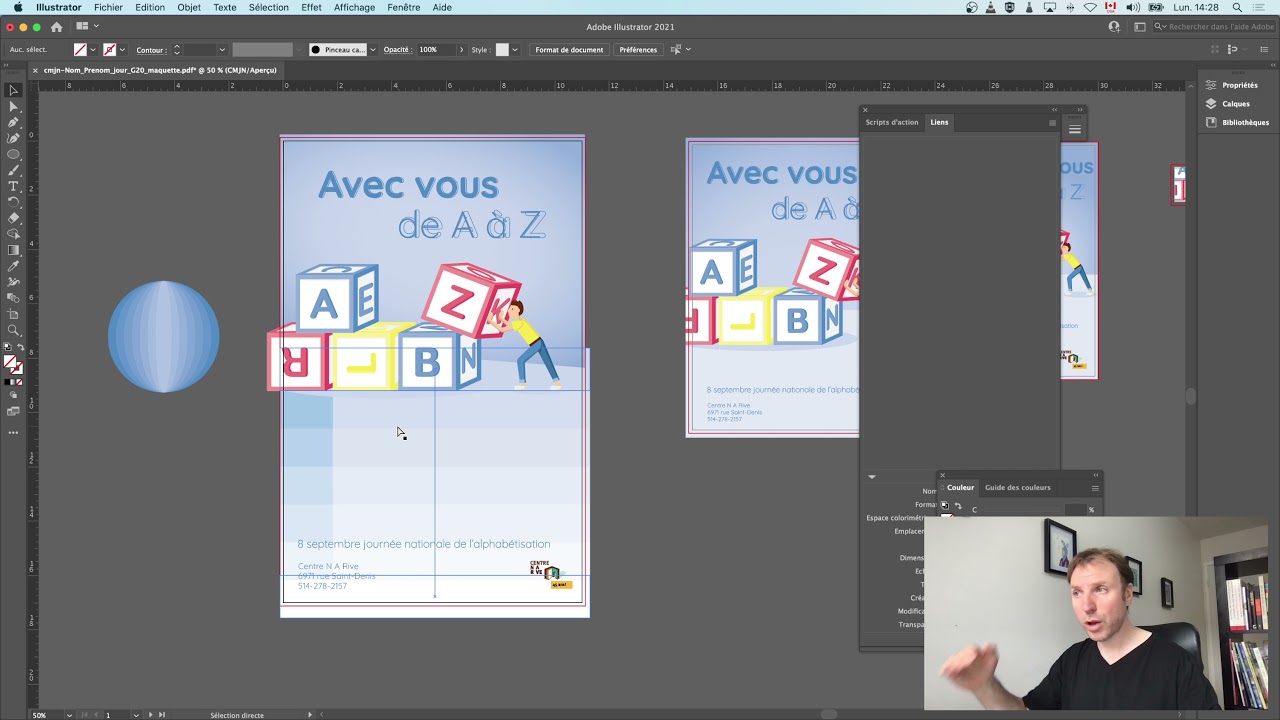Swap fill and stroke colors

point(20,348)
